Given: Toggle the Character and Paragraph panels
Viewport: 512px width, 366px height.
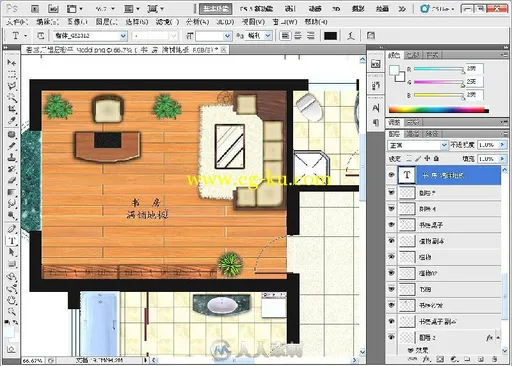Looking at the screenshot, I should pyautogui.click(x=371, y=36).
